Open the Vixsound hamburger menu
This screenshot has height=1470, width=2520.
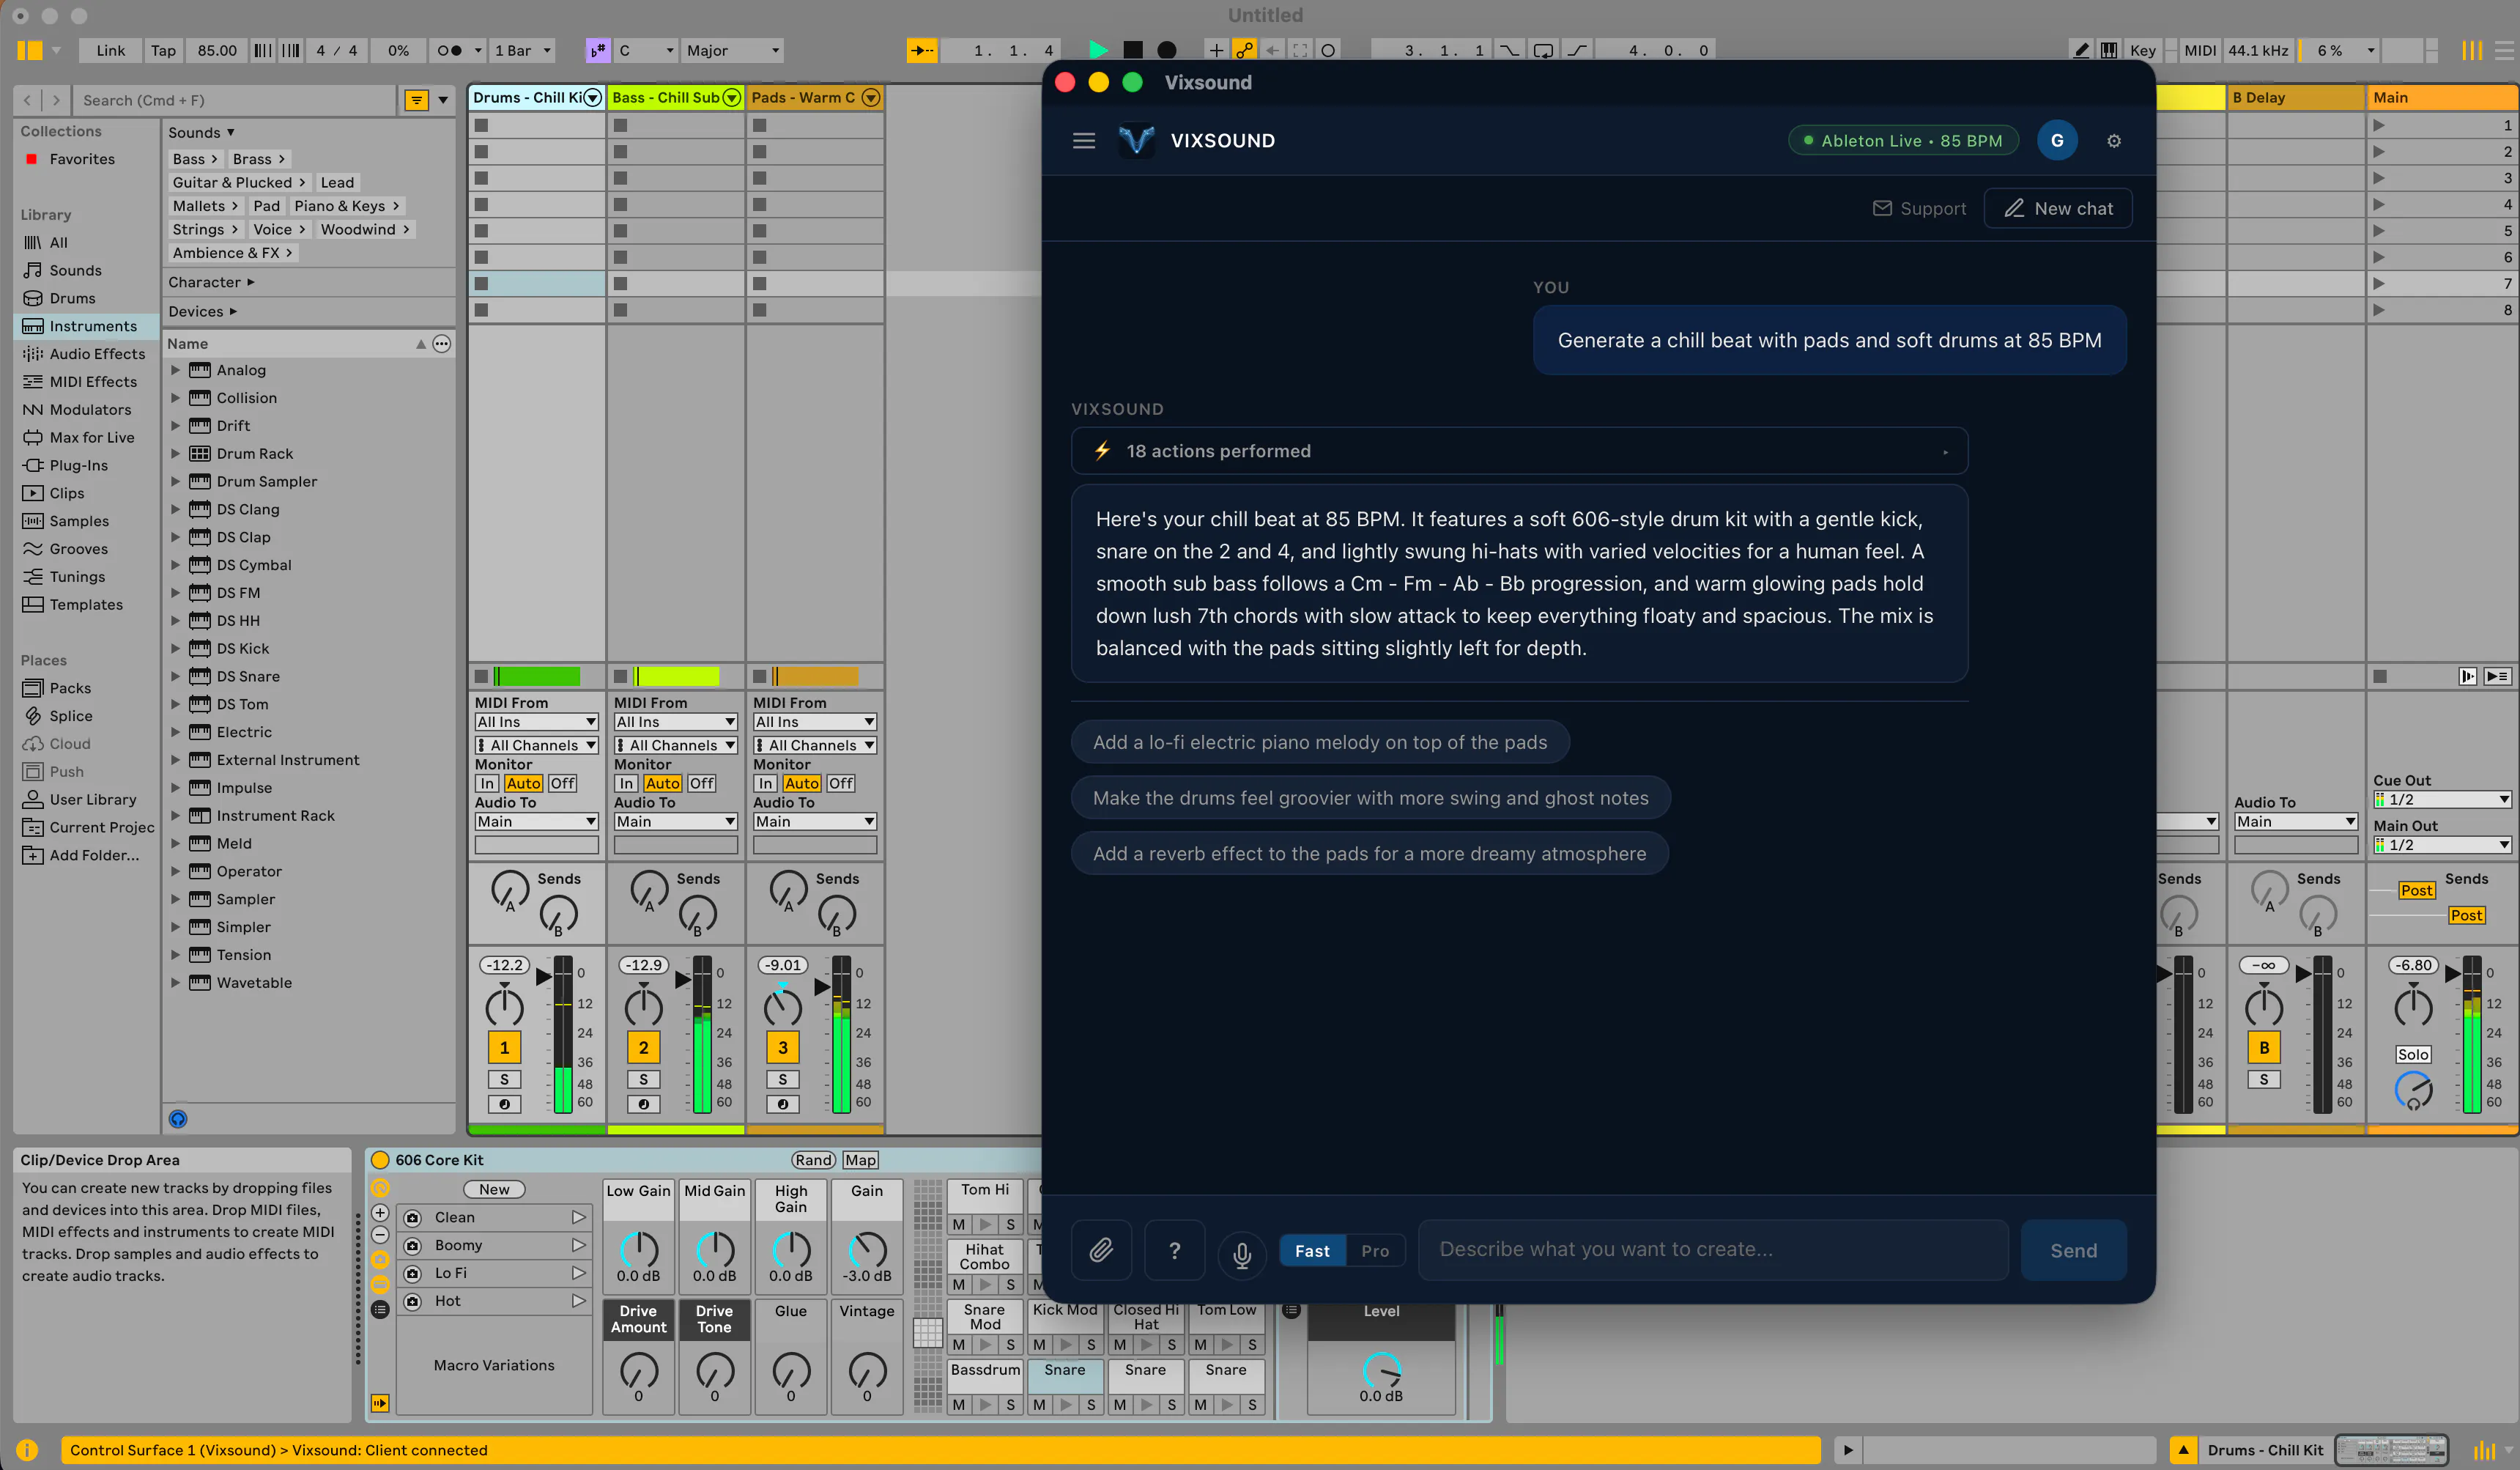click(x=1084, y=141)
